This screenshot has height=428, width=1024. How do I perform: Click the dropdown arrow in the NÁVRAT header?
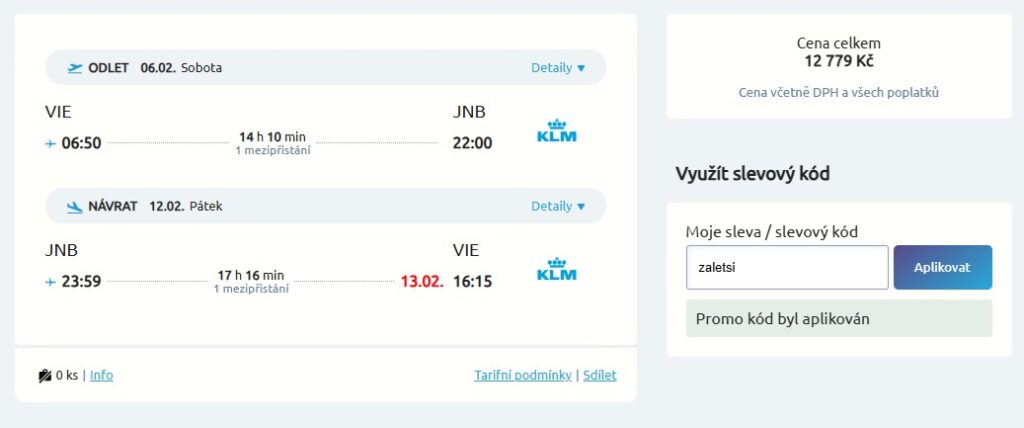coord(581,206)
